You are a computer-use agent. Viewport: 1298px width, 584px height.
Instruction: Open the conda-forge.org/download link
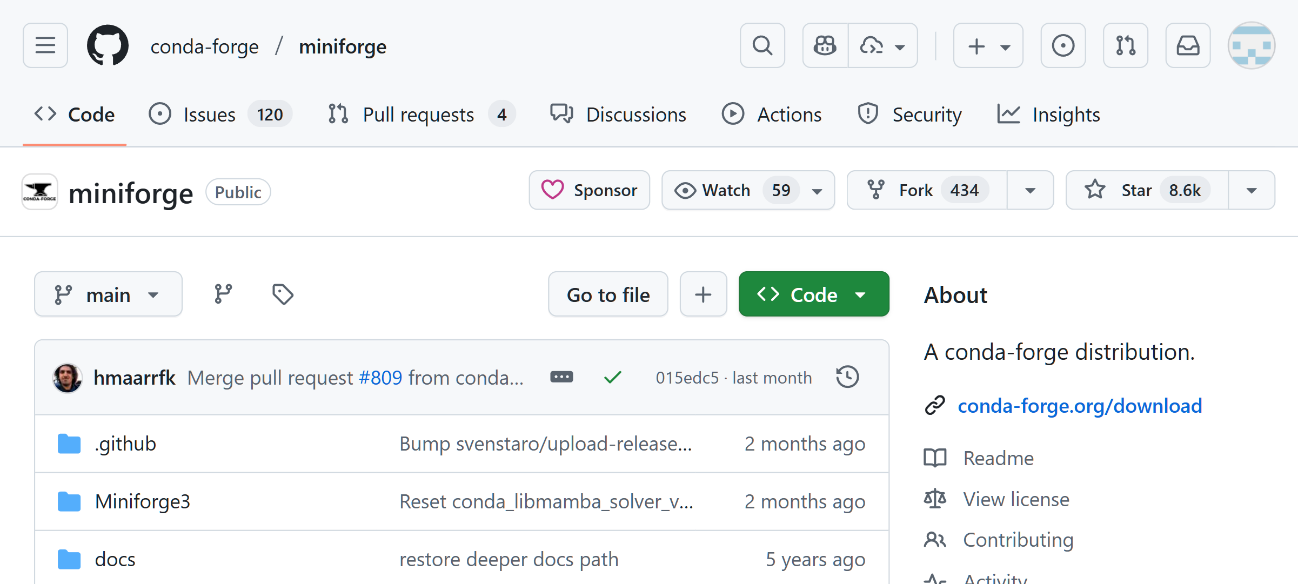(1079, 406)
